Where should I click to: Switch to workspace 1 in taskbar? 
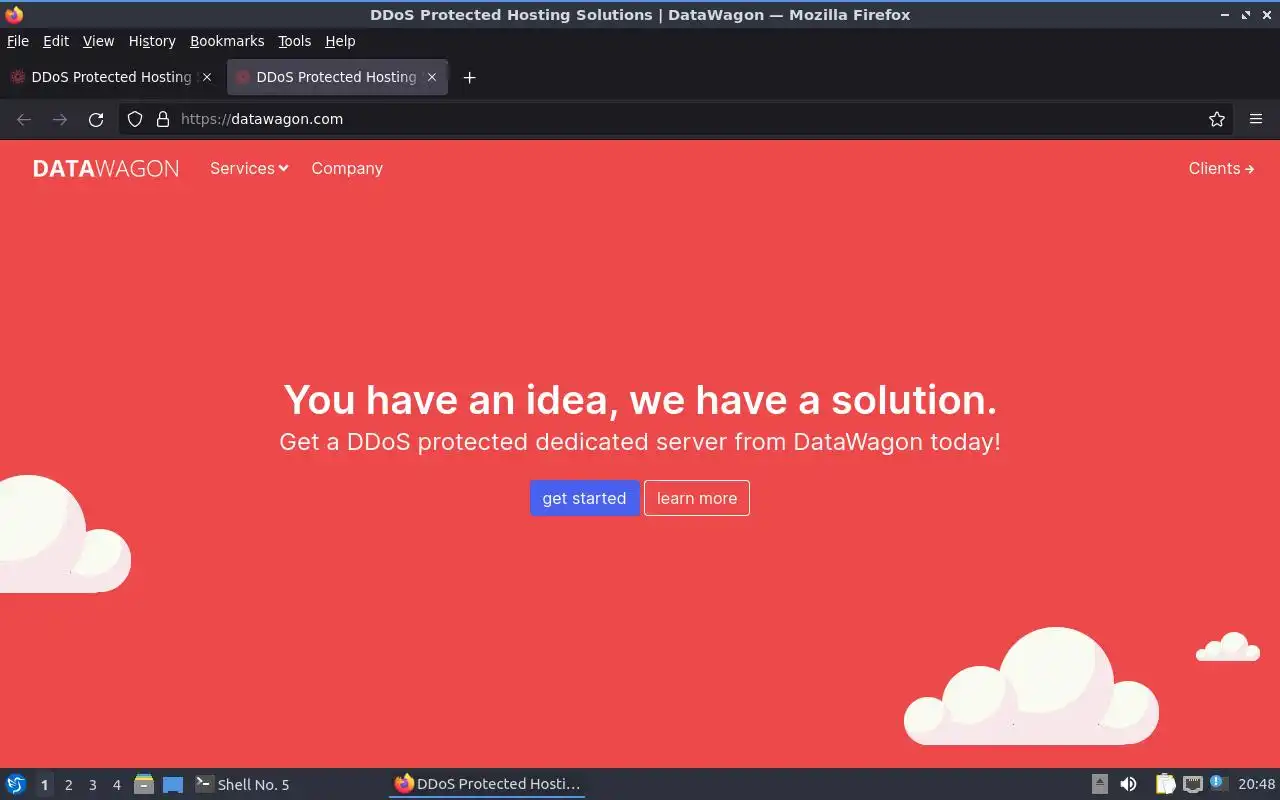pos(44,785)
